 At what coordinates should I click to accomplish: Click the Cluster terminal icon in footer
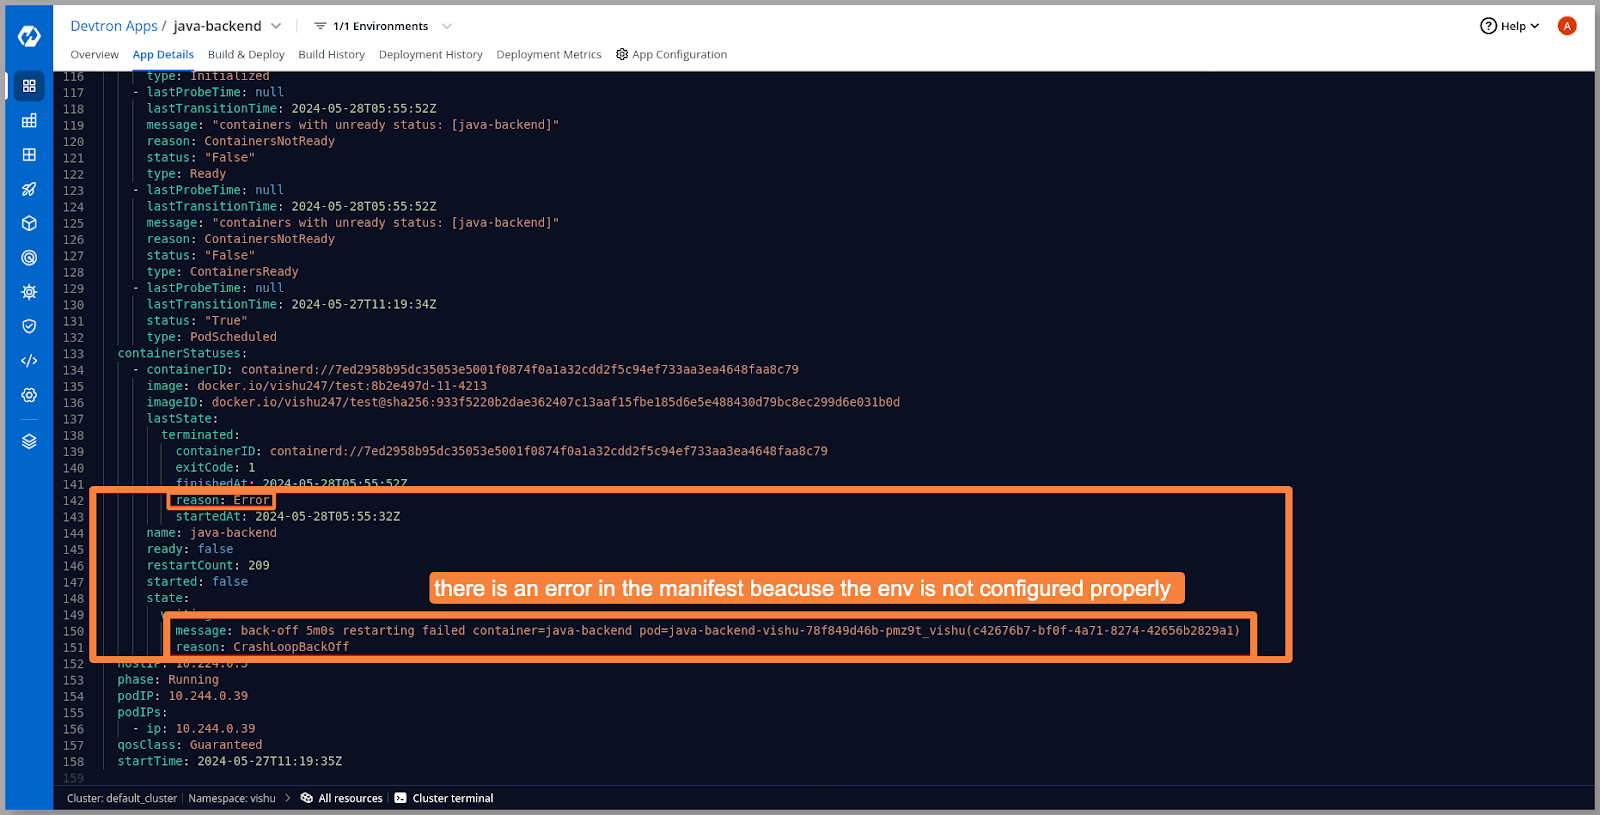click(400, 798)
